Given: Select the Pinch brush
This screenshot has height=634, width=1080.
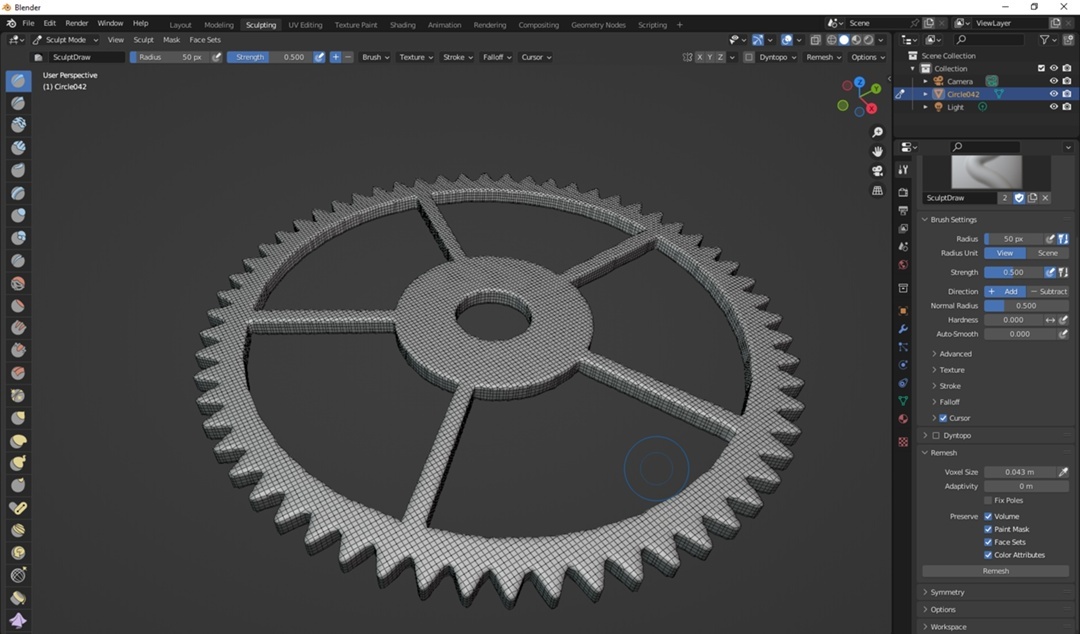Looking at the screenshot, I should pos(19,395).
